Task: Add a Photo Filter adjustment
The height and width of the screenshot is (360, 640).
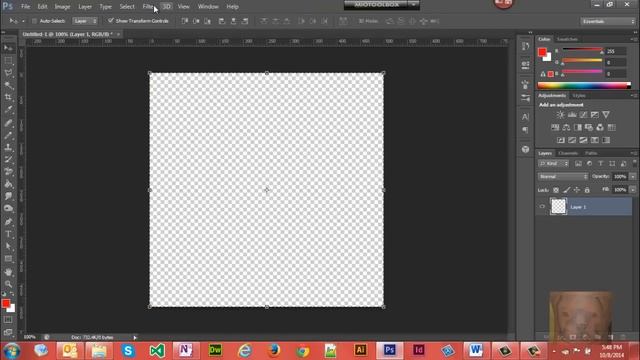Action: [x=589, y=128]
